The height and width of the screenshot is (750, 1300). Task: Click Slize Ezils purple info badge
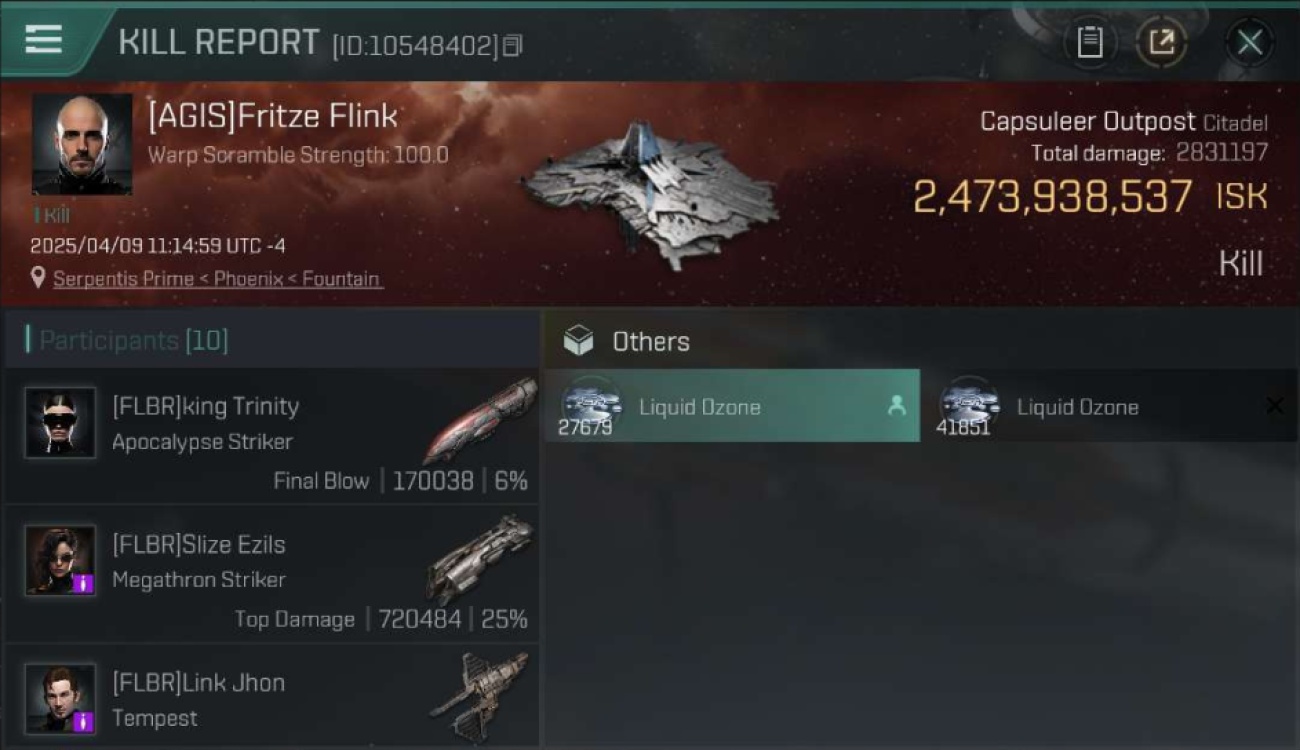[x=84, y=583]
